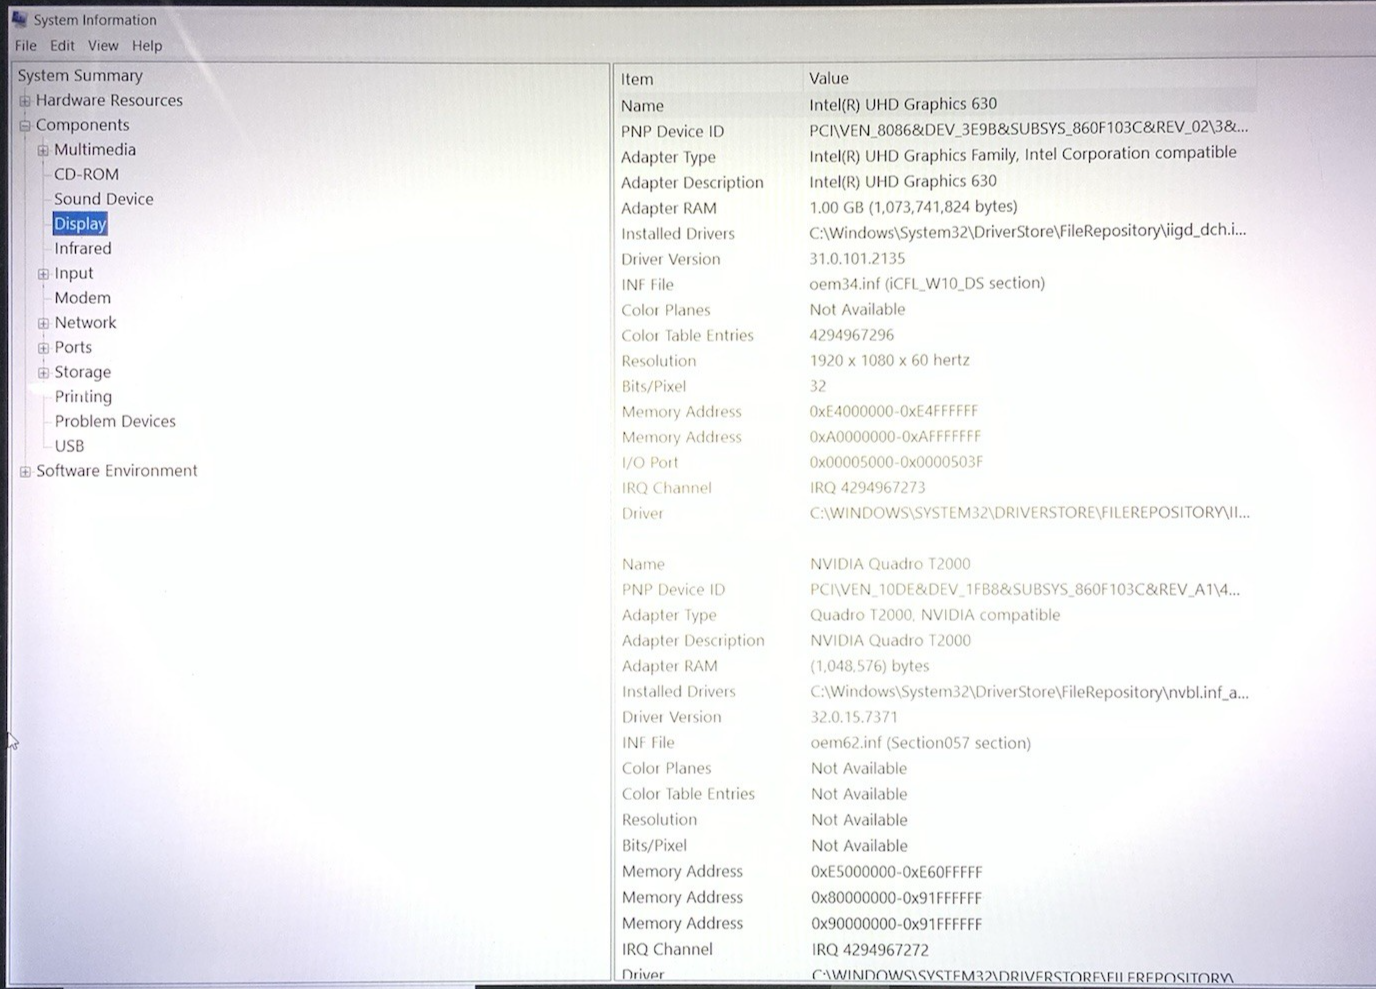Open the View menu

point(103,46)
